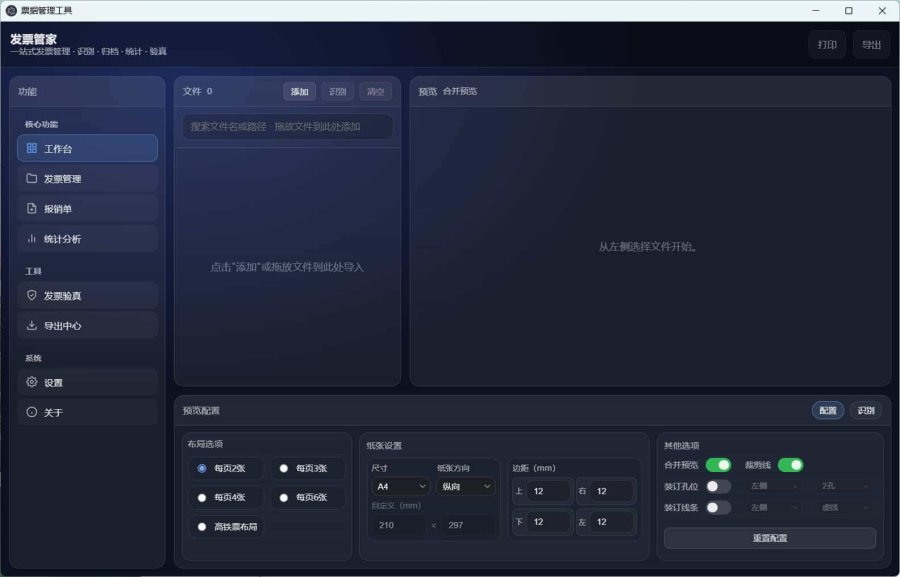Select the 发票管理 folder icon
Image resolution: width=900 pixels, height=577 pixels.
(32, 179)
